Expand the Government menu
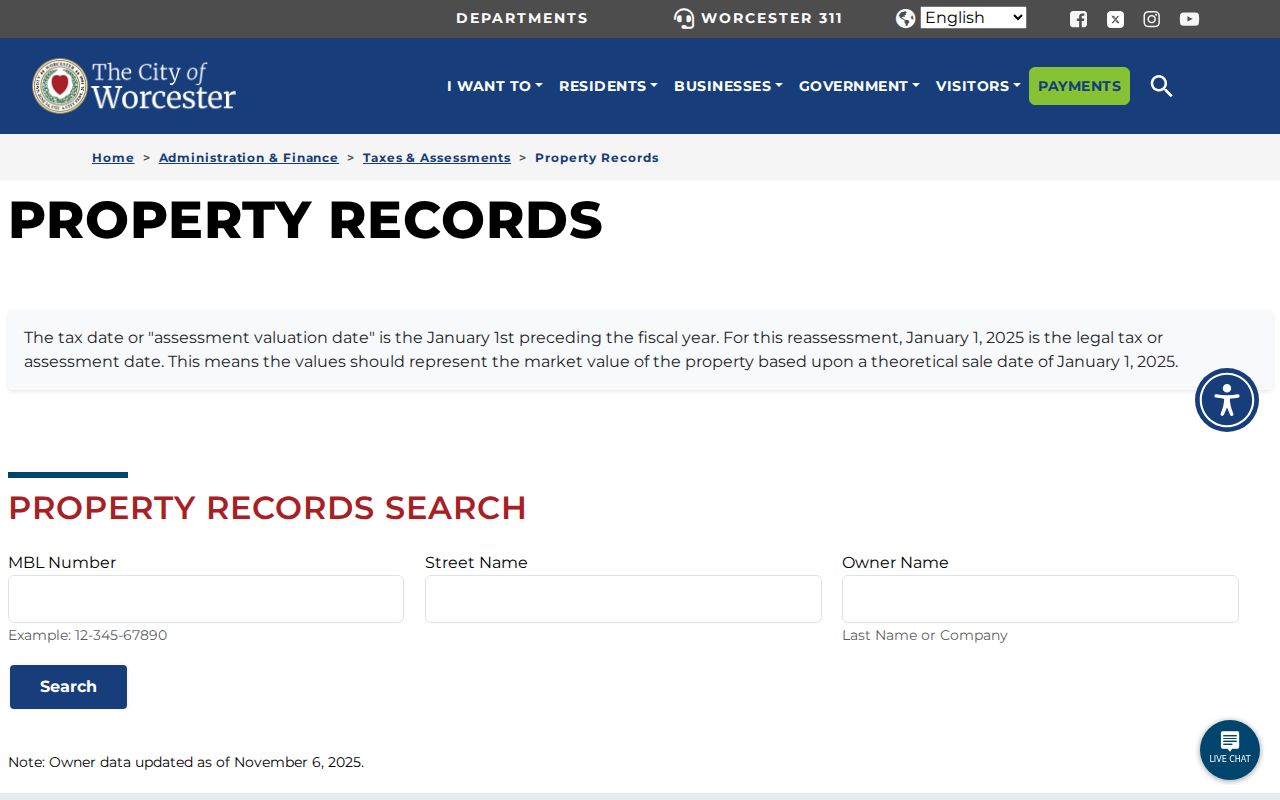Viewport: 1280px width, 800px height. coord(859,86)
